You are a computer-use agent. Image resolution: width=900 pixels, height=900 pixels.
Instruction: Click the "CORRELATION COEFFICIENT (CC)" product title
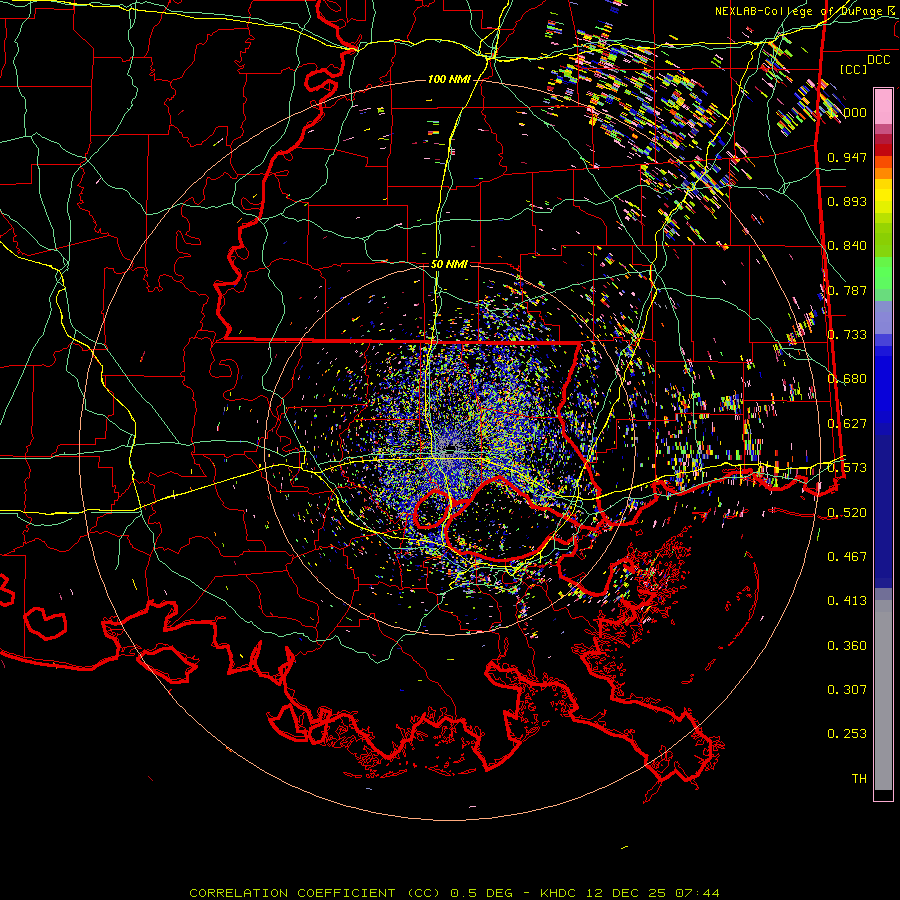(315, 893)
